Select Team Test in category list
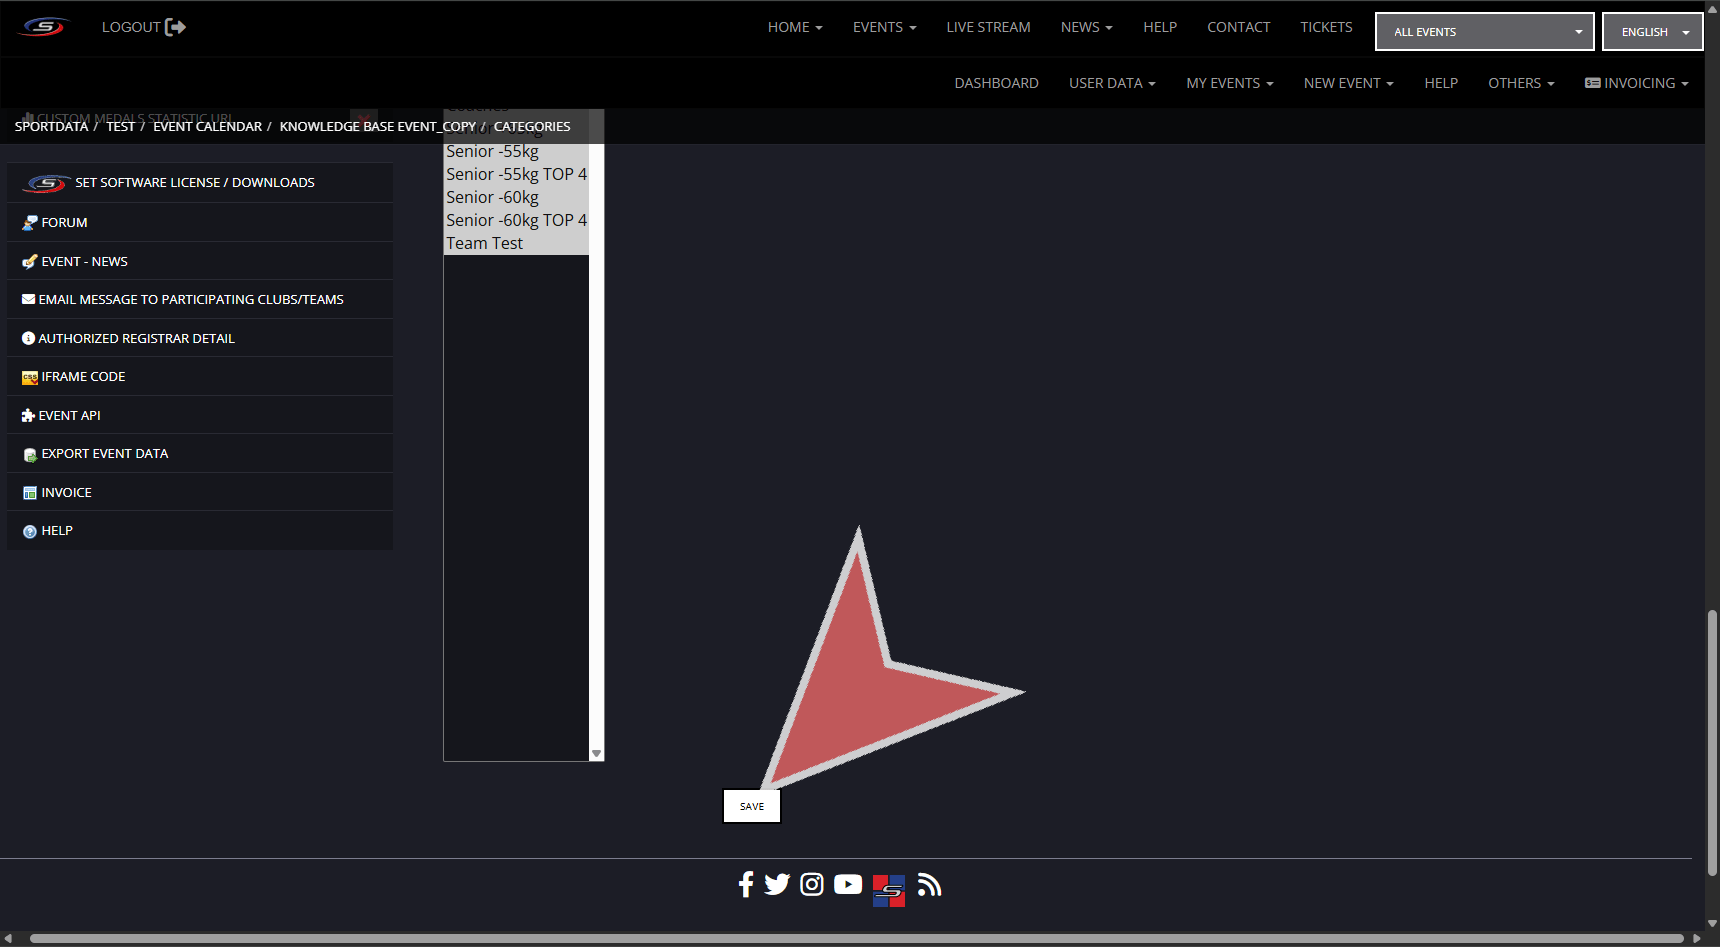This screenshot has width=1722, height=947. click(x=485, y=243)
